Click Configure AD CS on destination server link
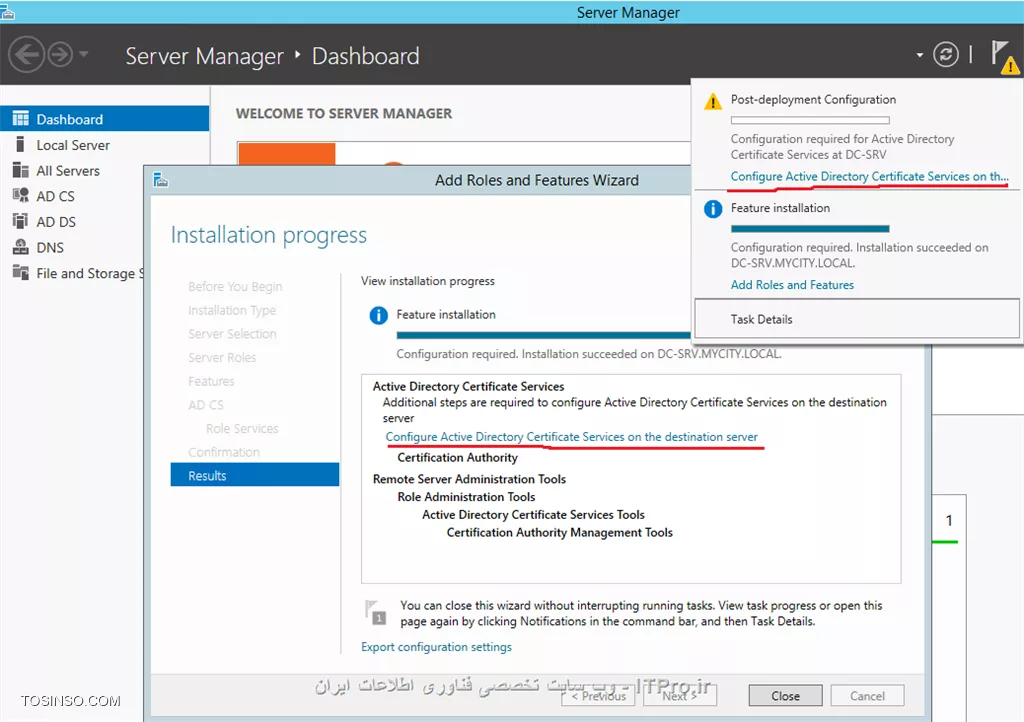 pyautogui.click(x=571, y=437)
